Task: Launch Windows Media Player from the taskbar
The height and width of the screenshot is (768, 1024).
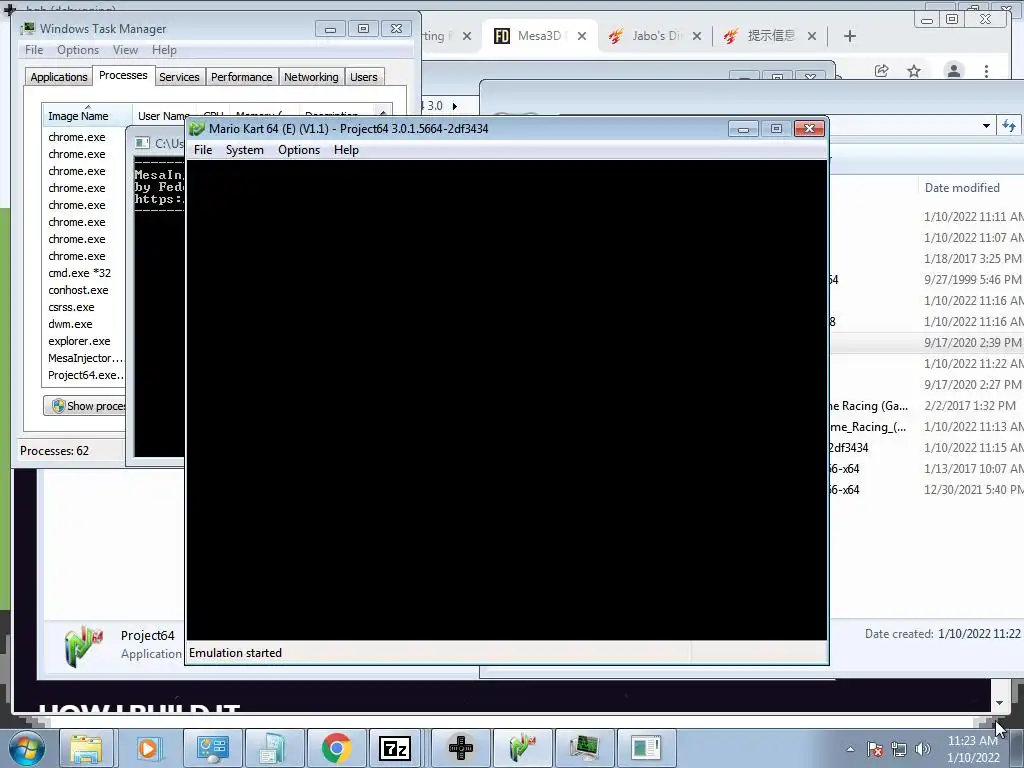Action: point(148,748)
